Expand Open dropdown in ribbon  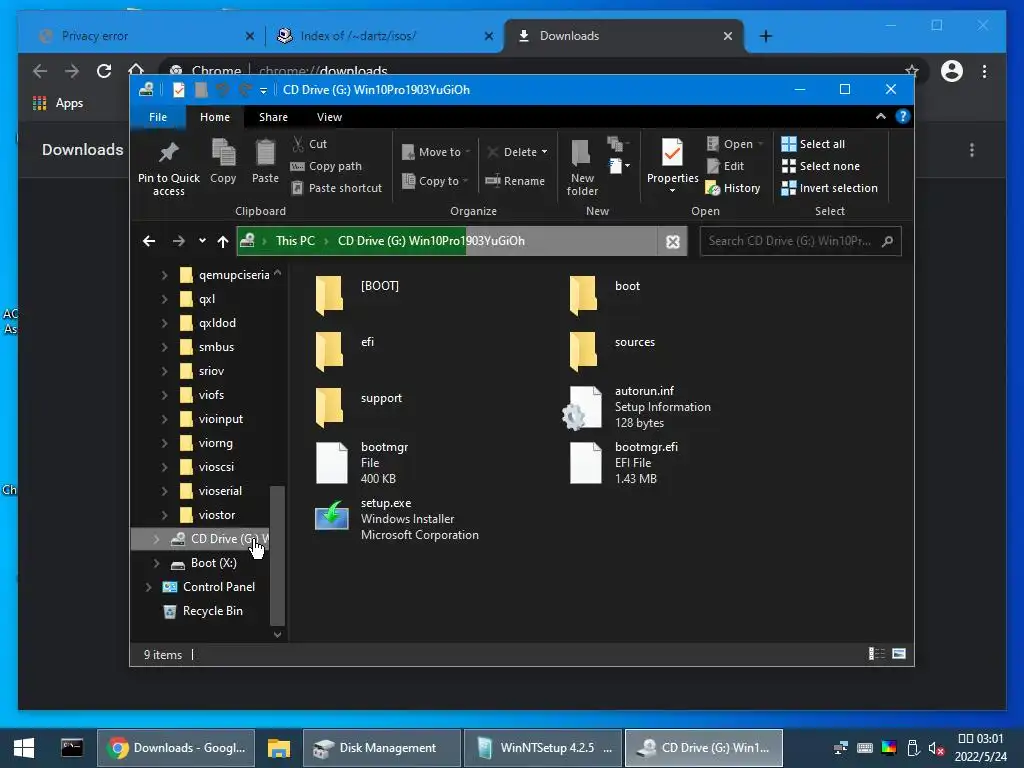pos(760,144)
